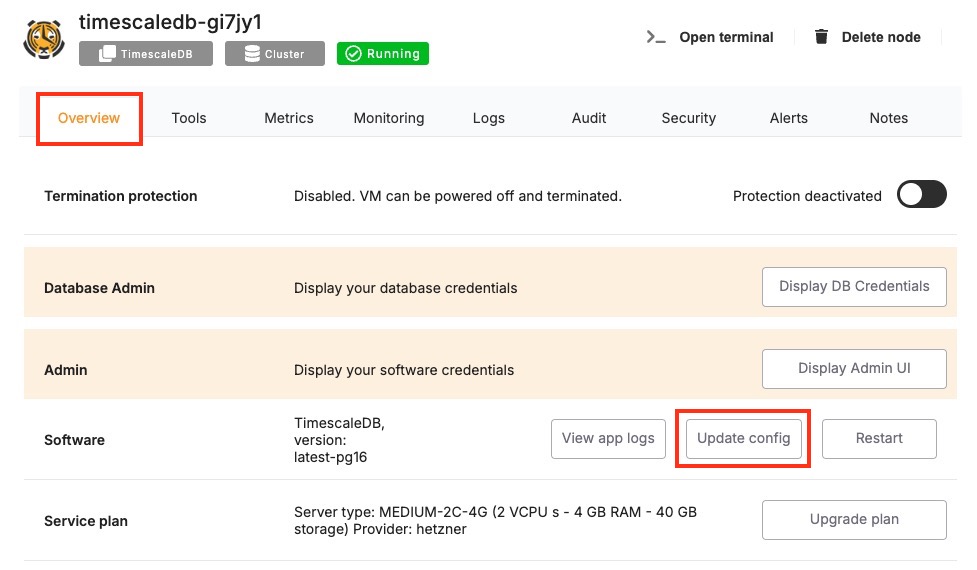
Task: Click the TimescaleDB tiger logo icon
Action: pos(44,38)
